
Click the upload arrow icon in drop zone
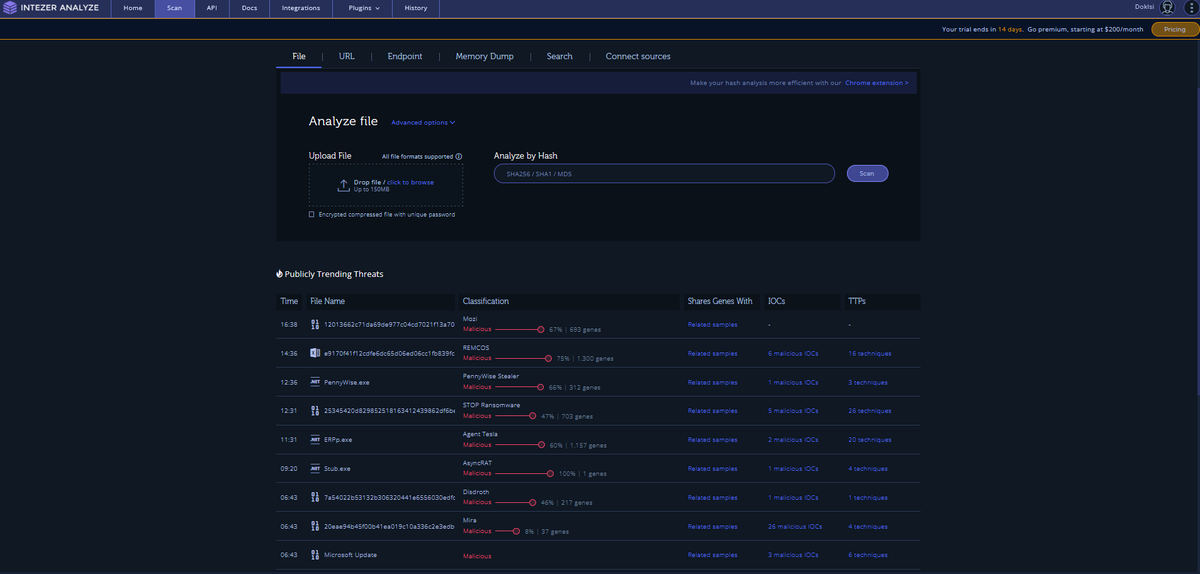click(x=343, y=185)
